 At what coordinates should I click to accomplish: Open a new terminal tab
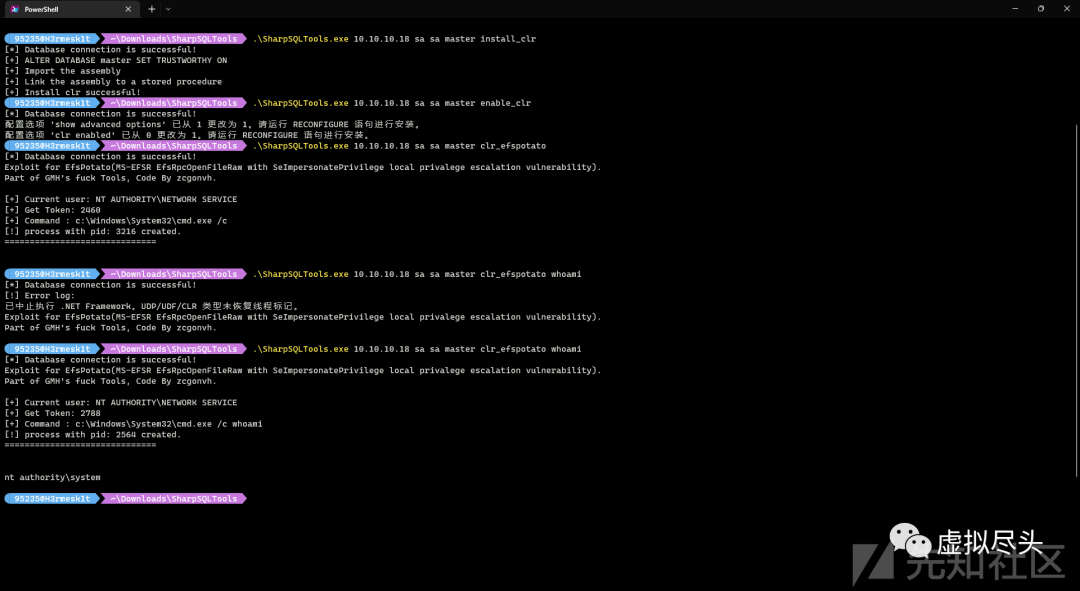coord(152,9)
